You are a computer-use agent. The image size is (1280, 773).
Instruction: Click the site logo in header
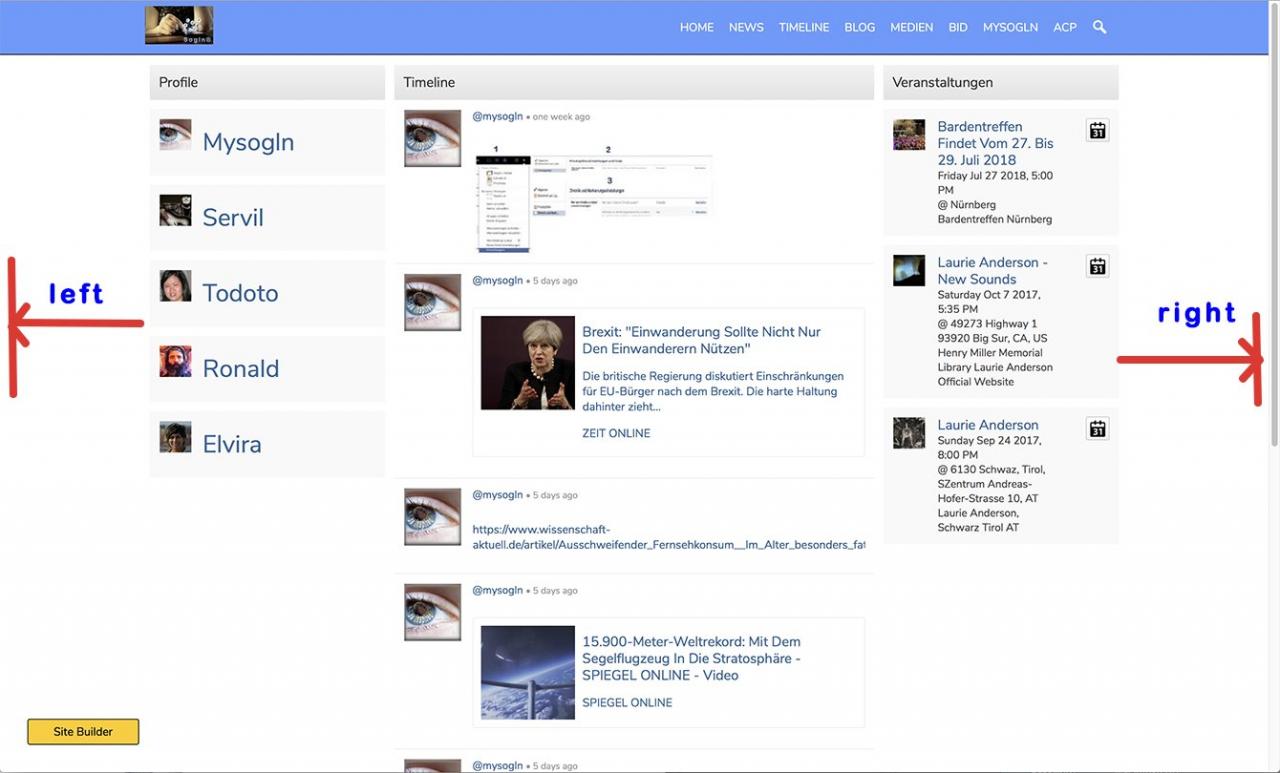point(179,26)
